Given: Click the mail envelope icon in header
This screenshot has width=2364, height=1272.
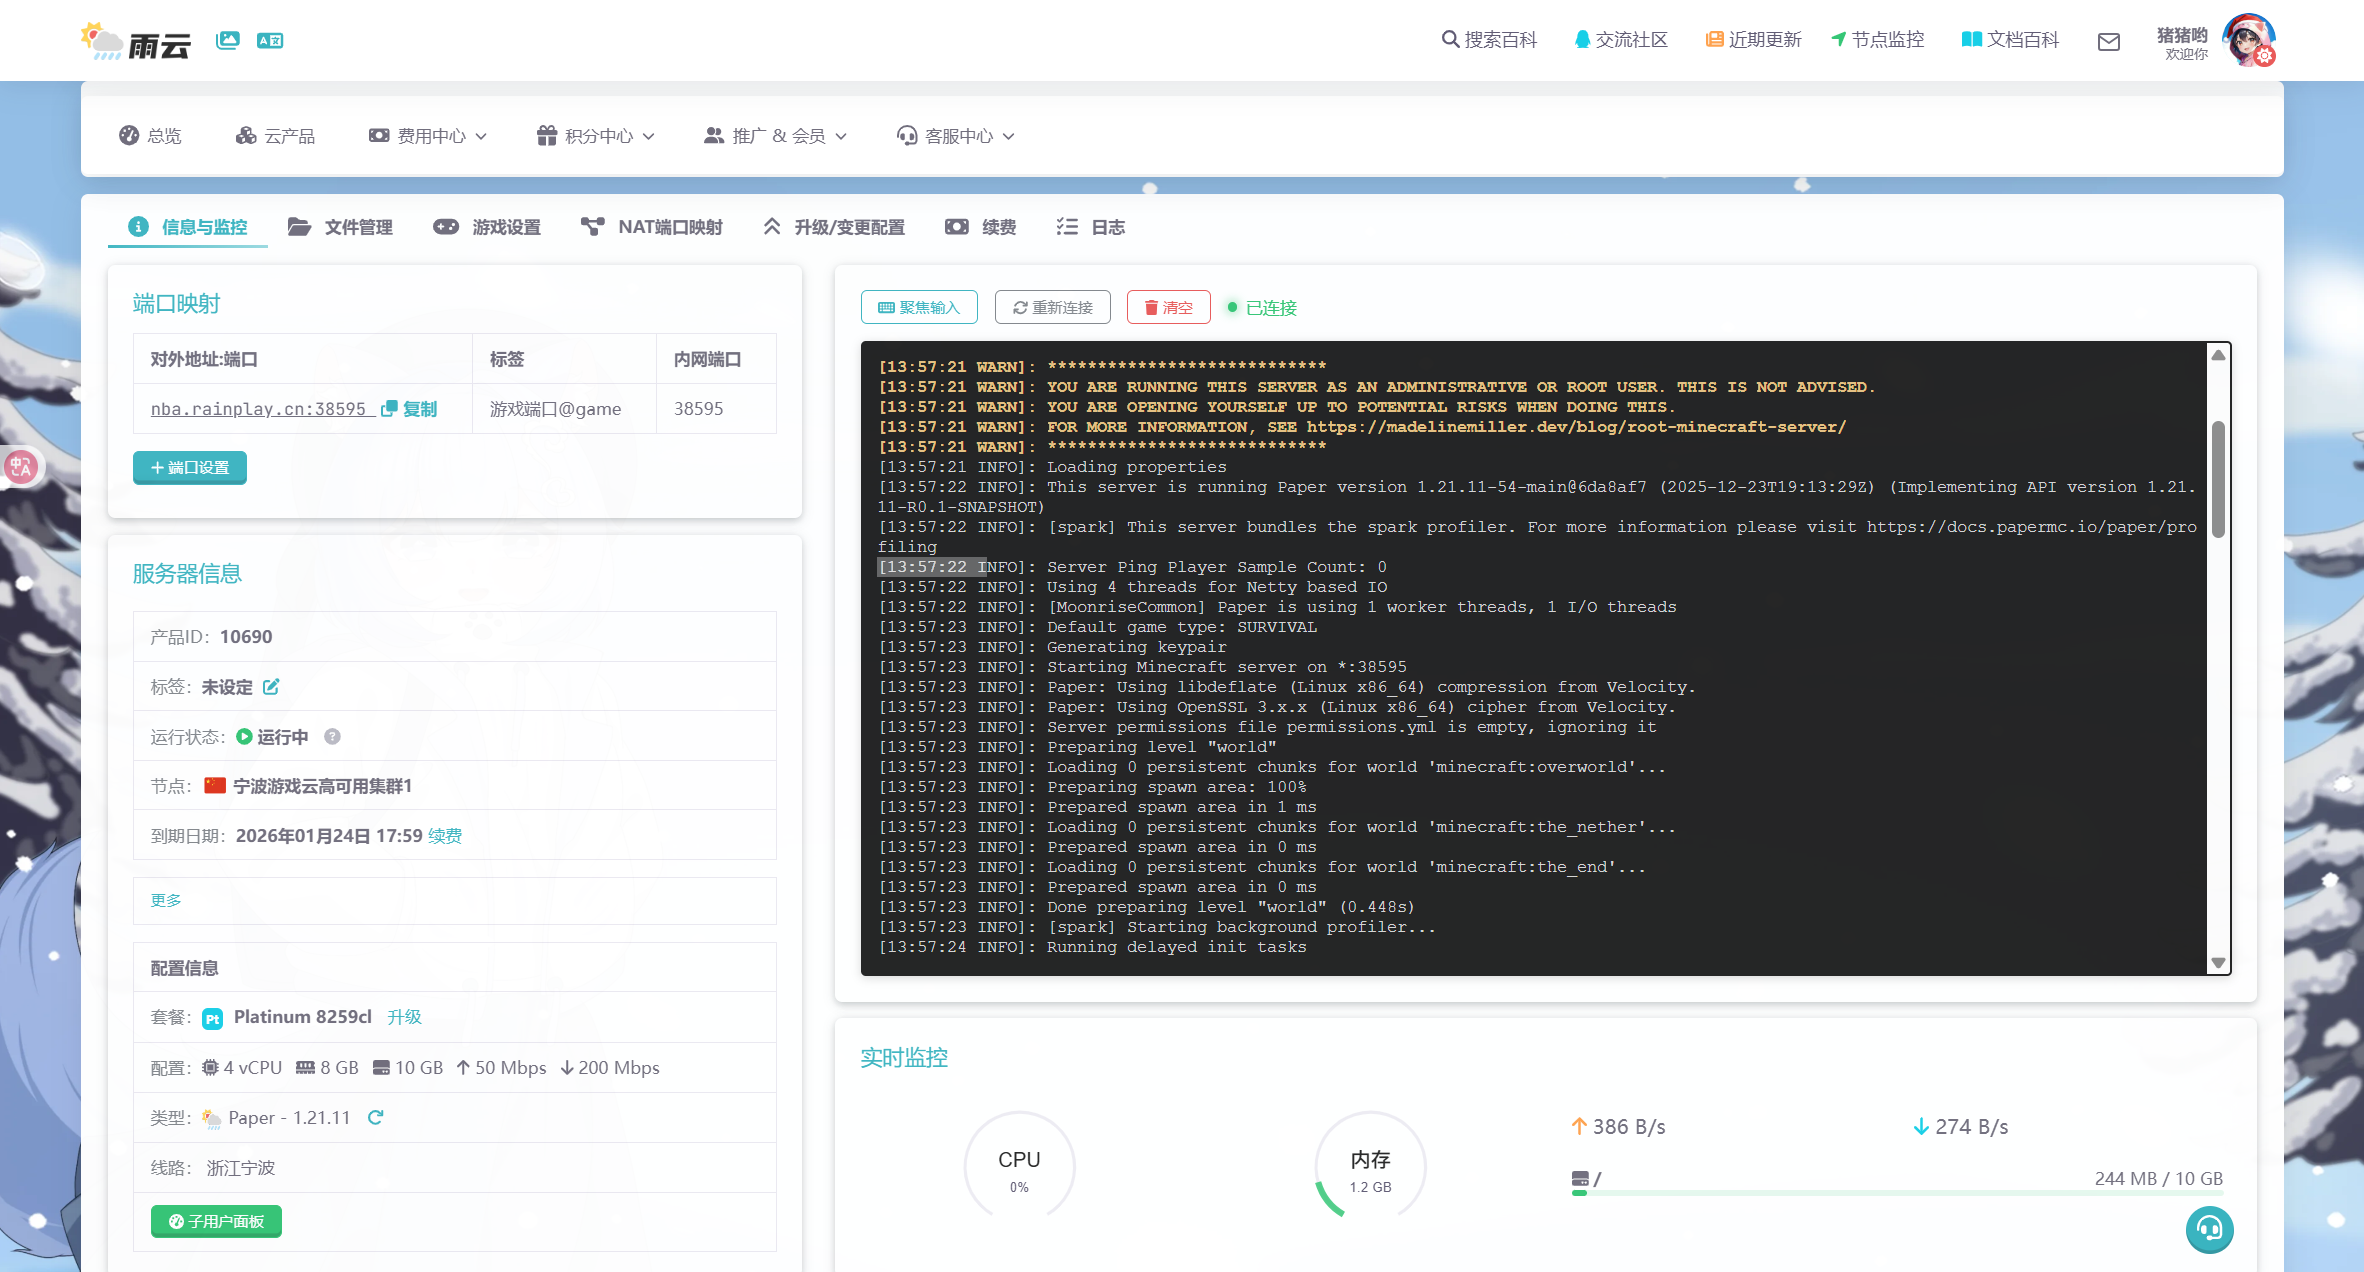Looking at the screenshot, I should point(2108,41).
